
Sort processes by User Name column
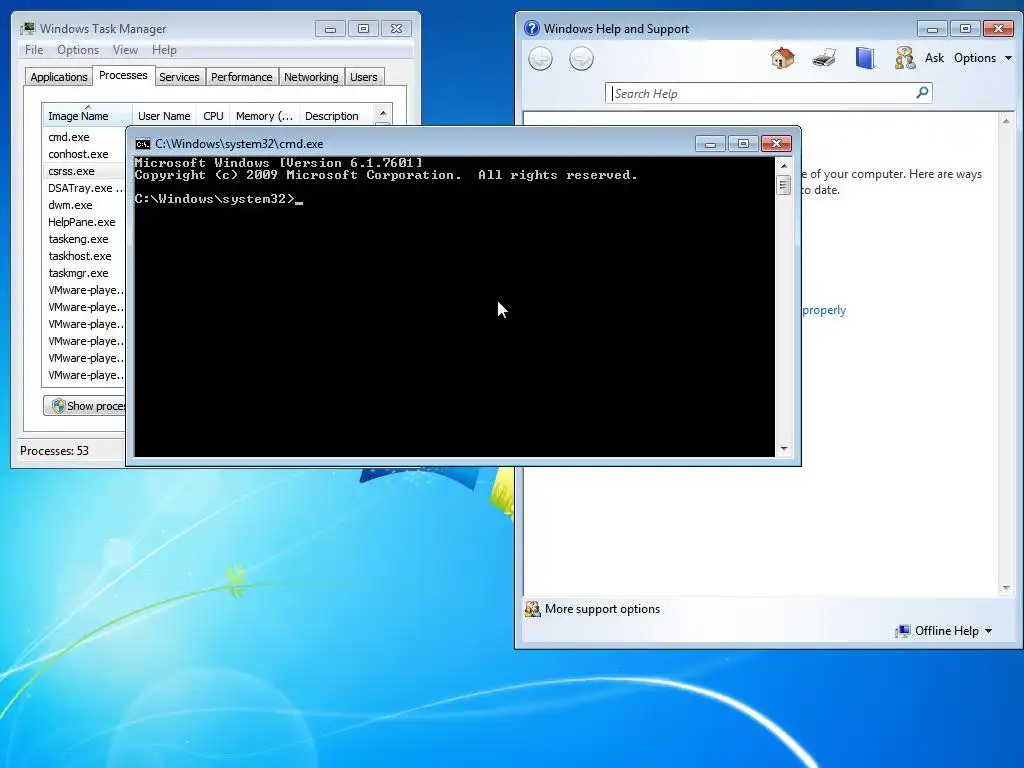[164, 116]
